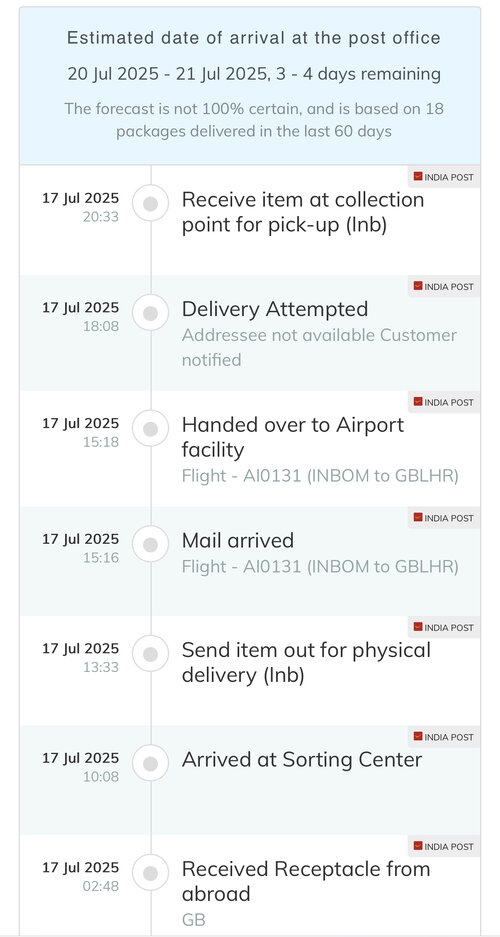The height and width of the screenshot is (937, 500).
Task: Click the Addressee not available note
Action: (x=319, y=347)
